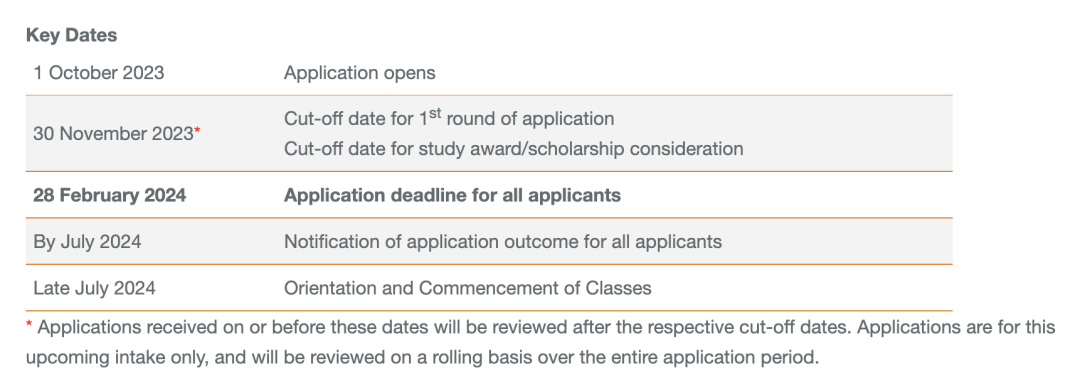Screen dimensions: 1080x383
Task: Click the red asterisk beside 30 November 2023
Action: click(197, 132)
